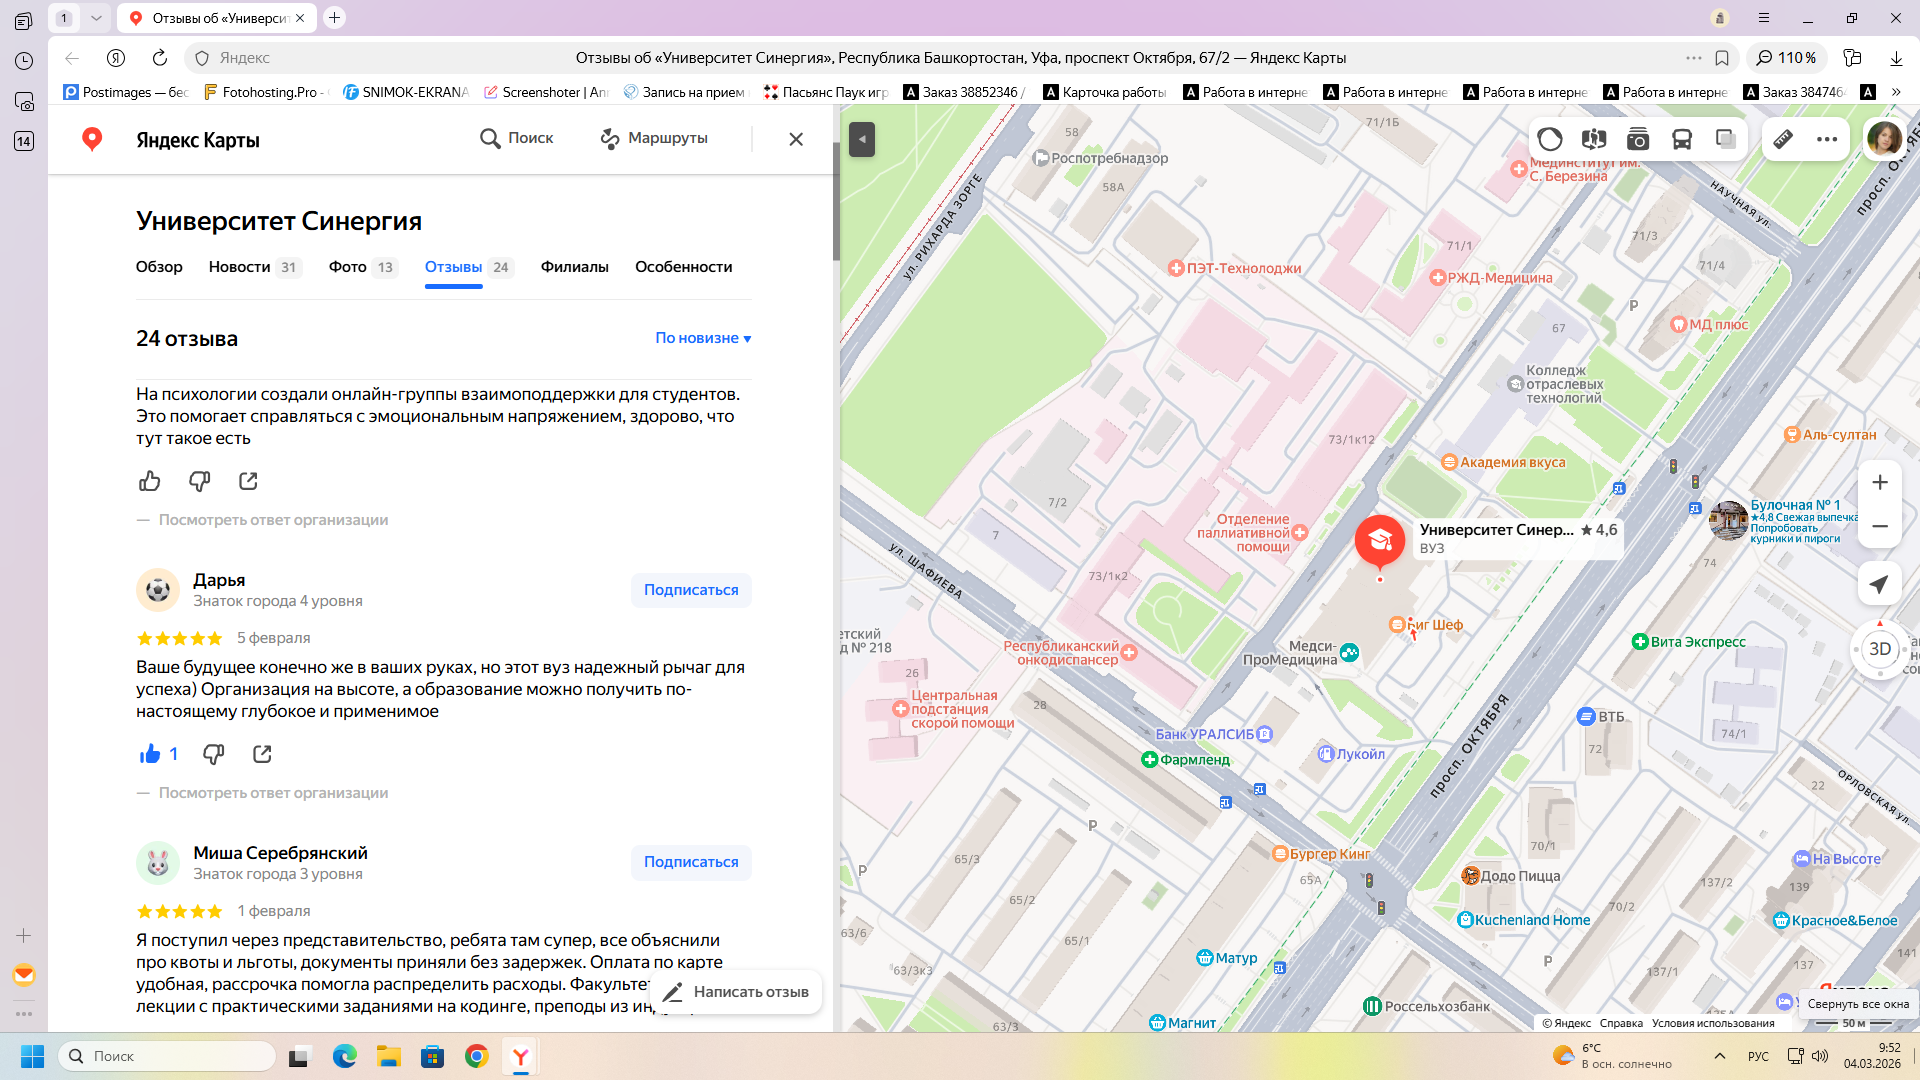Share Дарья's review
This screenshot has width=1920, height=1080.
(x=262, y=754)
